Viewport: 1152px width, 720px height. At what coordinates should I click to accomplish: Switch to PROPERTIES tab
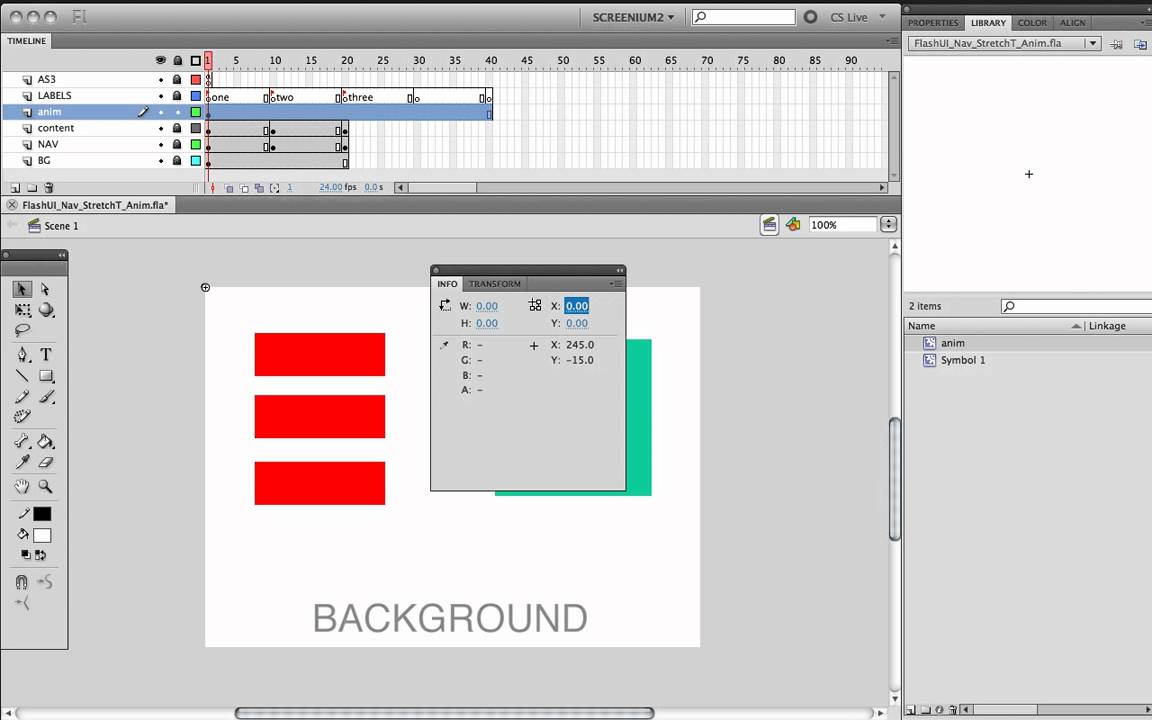[x=933, y=23]
